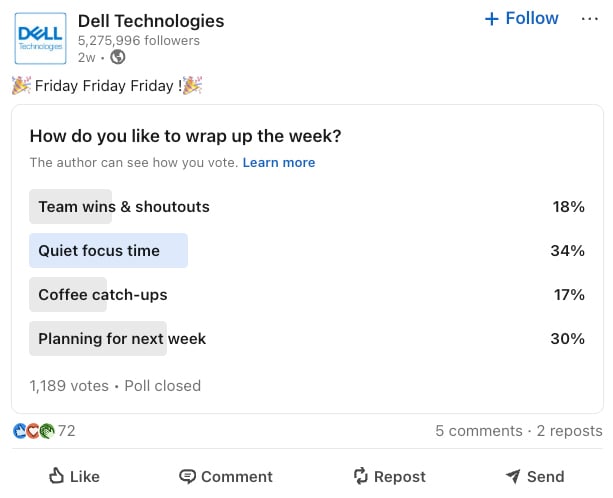This screenshot has width=613, height=498.
Task: Select the Quiet focus time option
Action: (99, 251)
